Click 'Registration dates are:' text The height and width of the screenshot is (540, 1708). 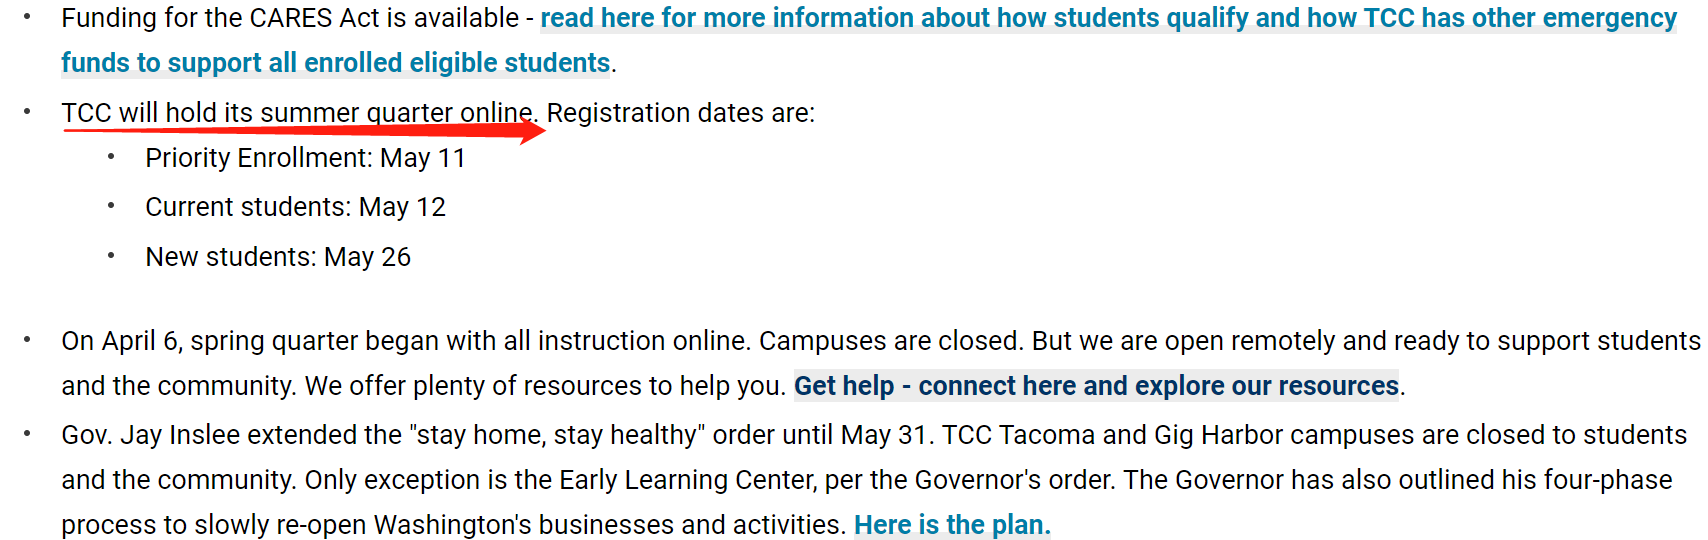point(680,113)
